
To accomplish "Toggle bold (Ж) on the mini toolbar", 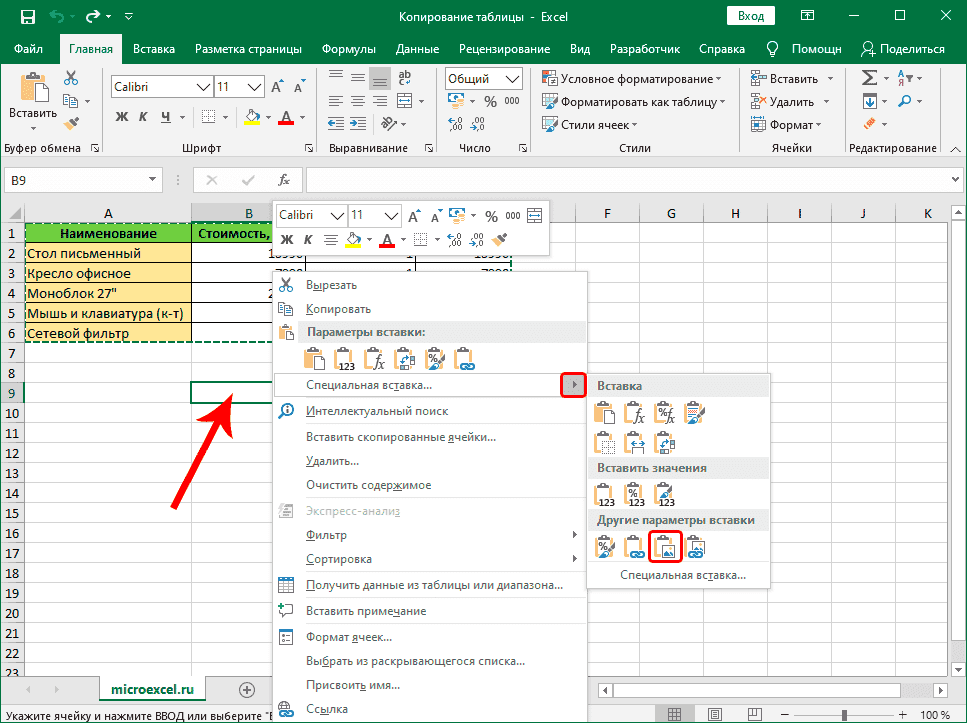I will (286, 240).
